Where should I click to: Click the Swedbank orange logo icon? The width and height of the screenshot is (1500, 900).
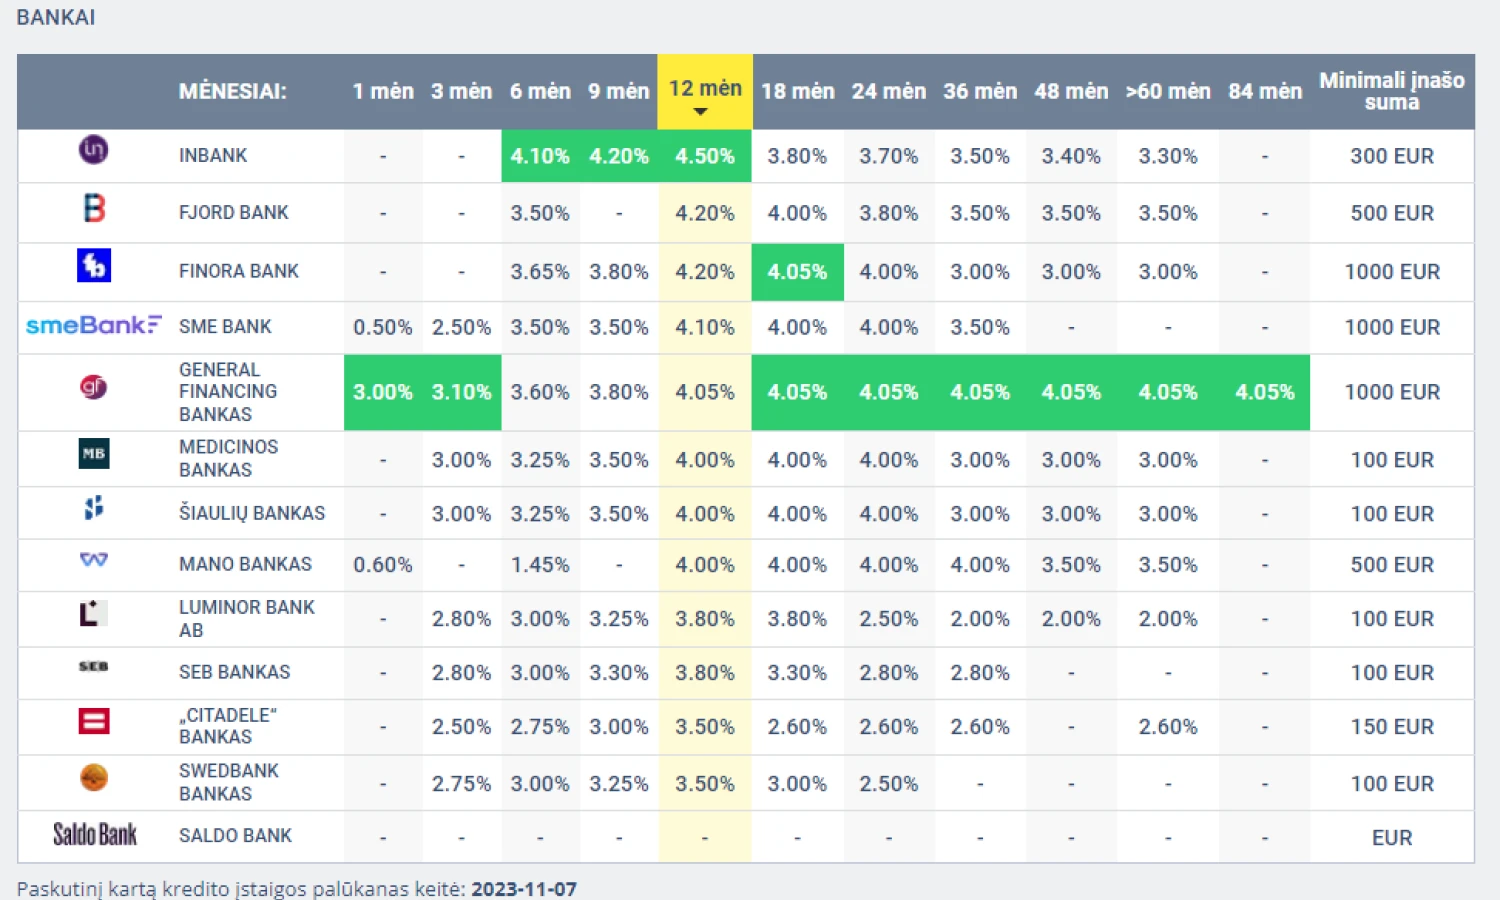(94, 777)
